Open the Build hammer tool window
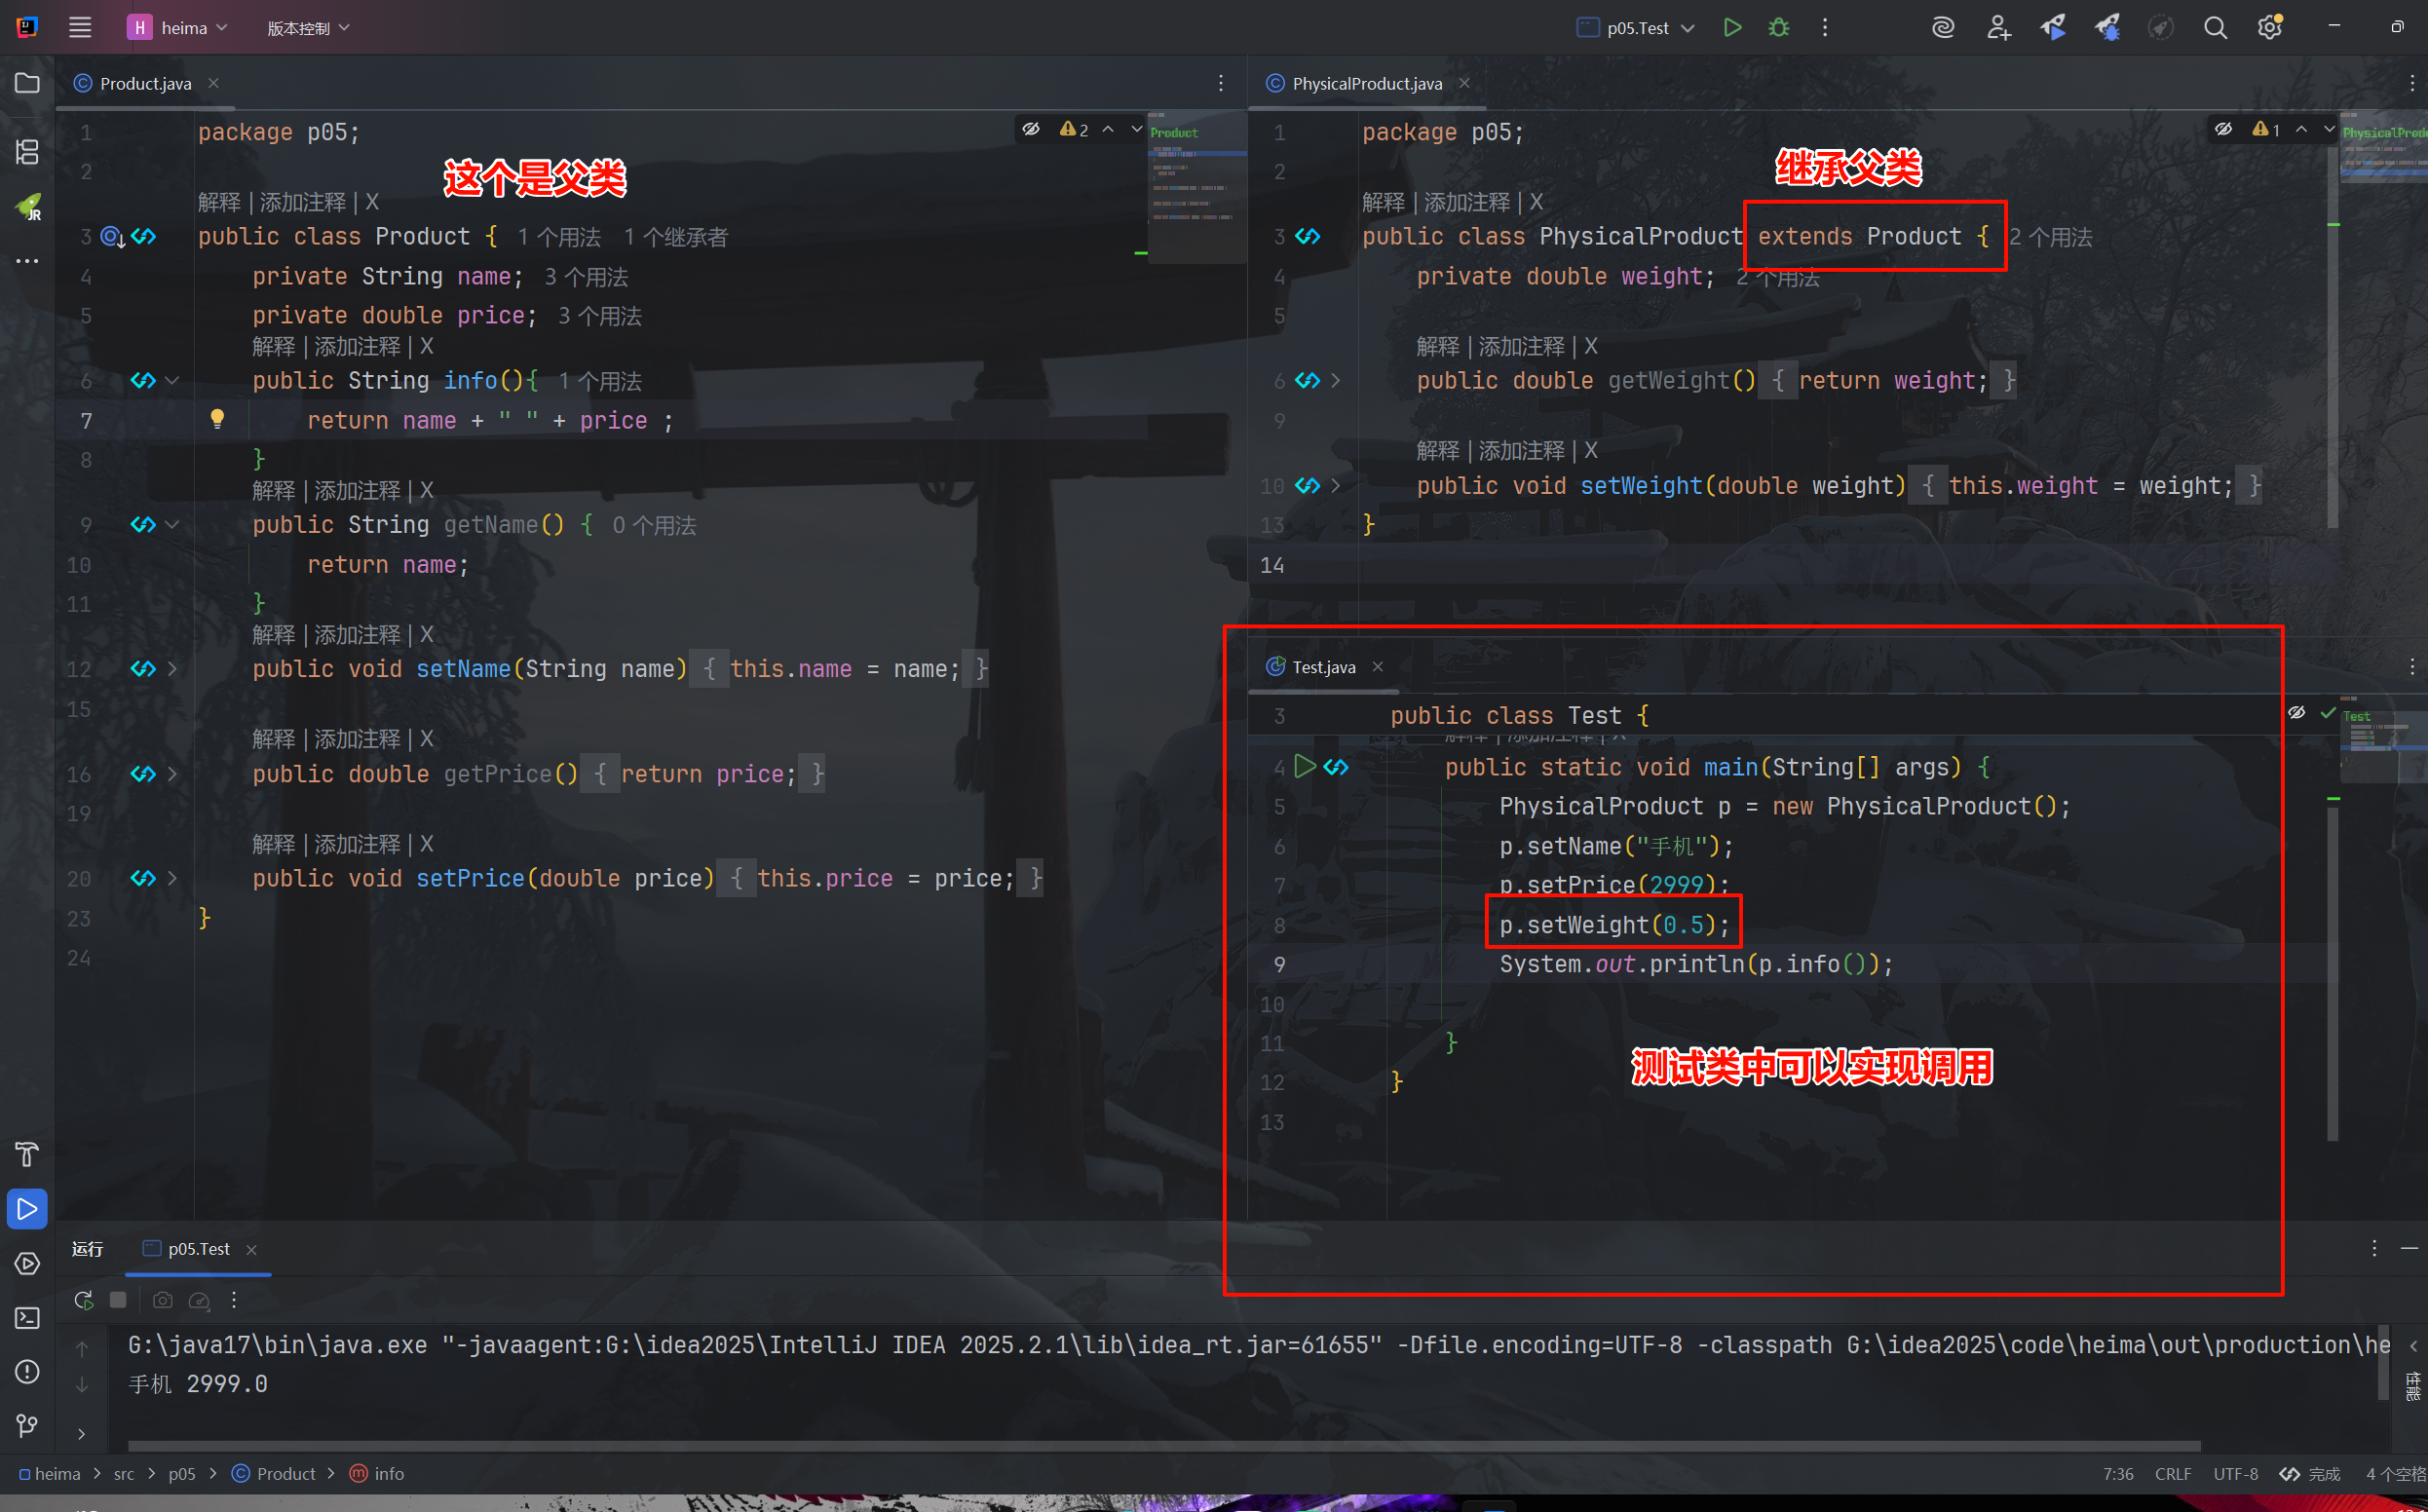 point(27,1154)
